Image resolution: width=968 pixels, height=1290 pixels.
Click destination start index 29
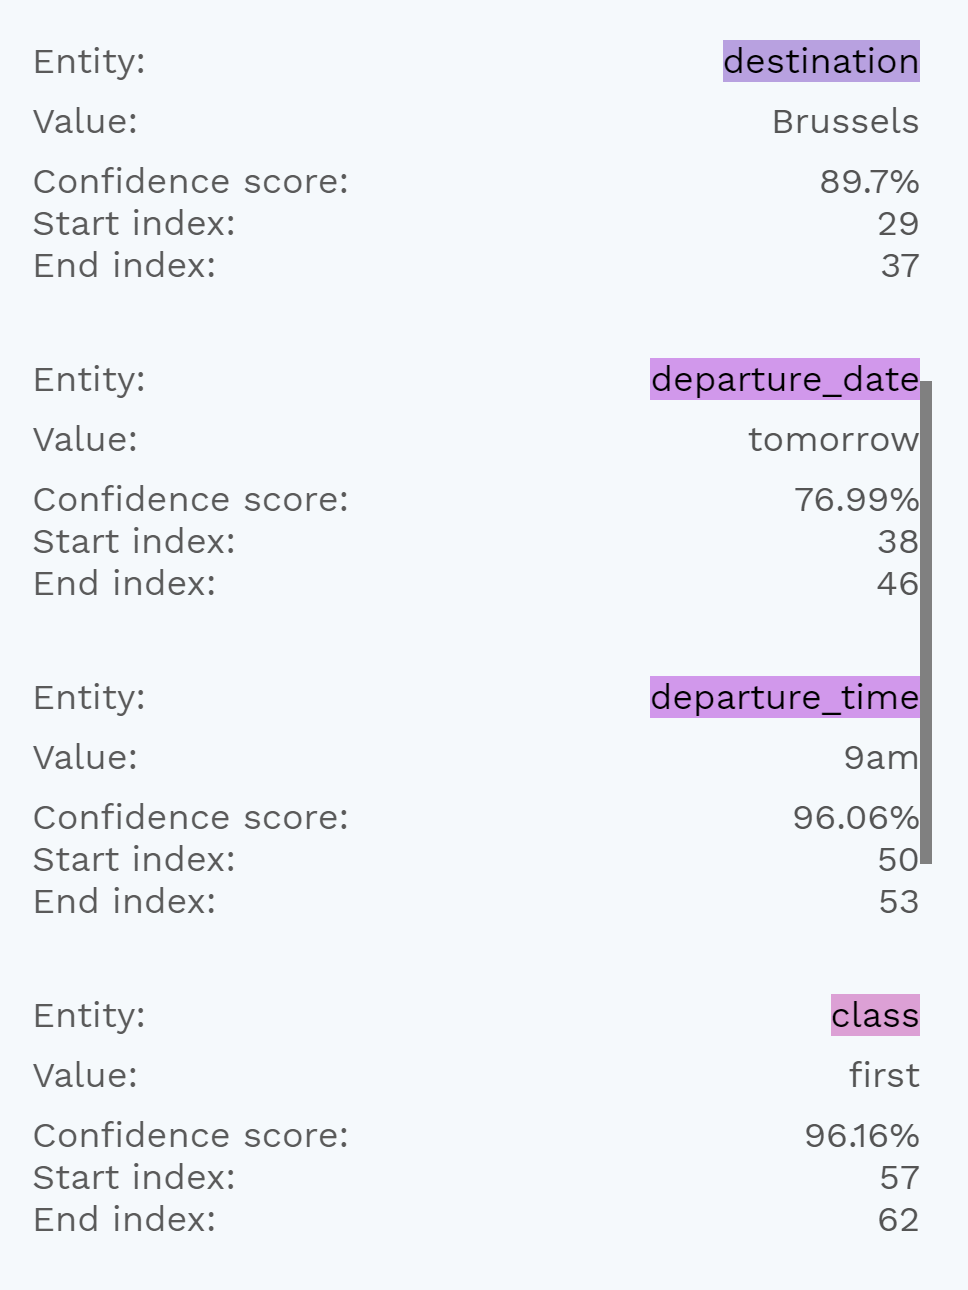898,224
